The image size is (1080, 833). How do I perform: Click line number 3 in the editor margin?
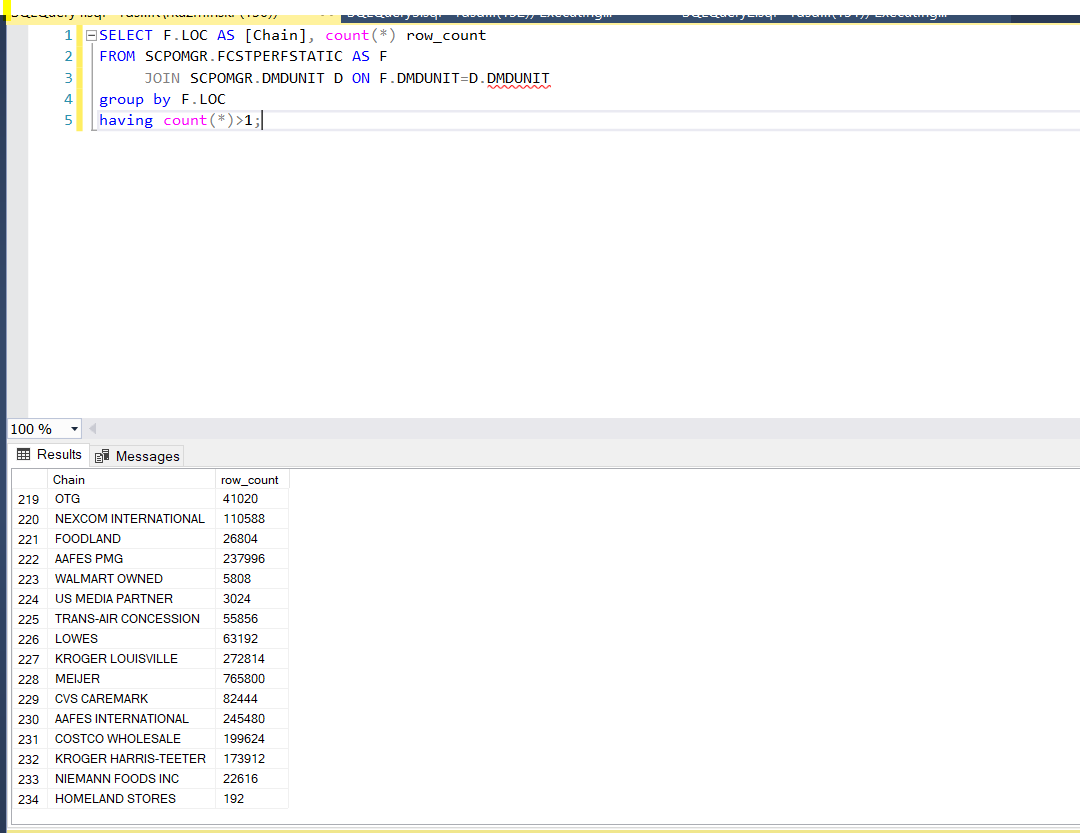[67, 78]
